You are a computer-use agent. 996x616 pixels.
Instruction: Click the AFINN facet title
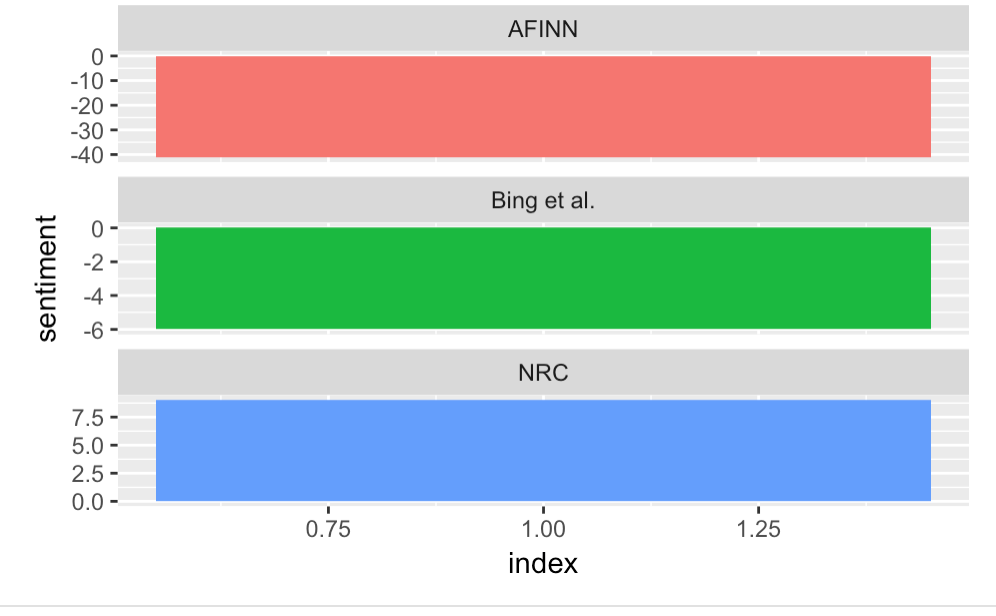coord(543,29)
